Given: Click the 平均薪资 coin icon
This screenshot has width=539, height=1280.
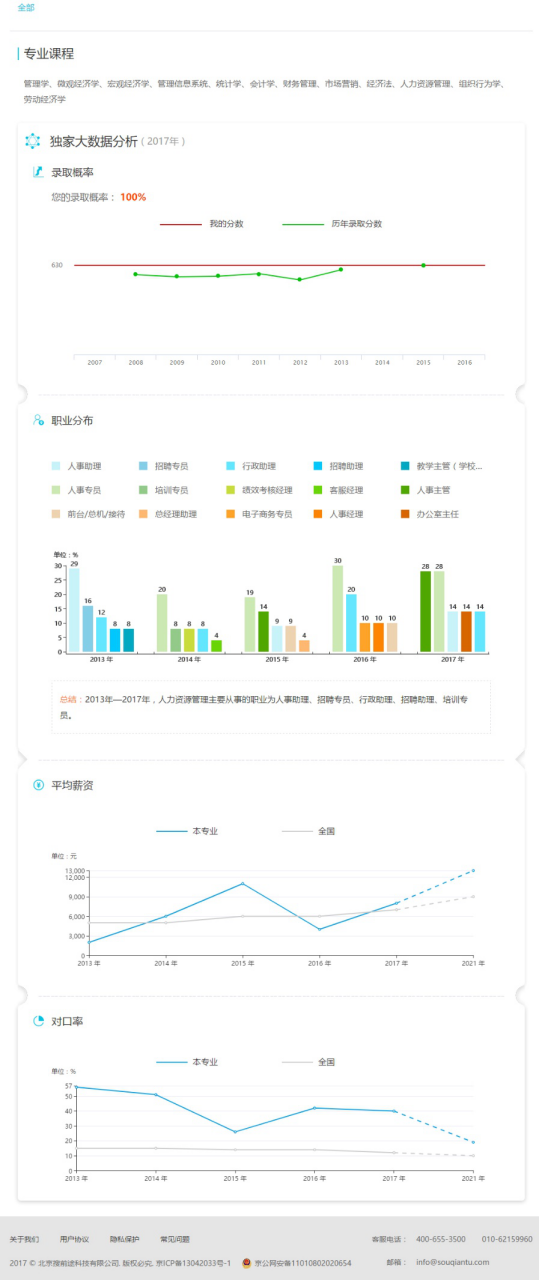Looking at the screenshot, I should point(38,784).
